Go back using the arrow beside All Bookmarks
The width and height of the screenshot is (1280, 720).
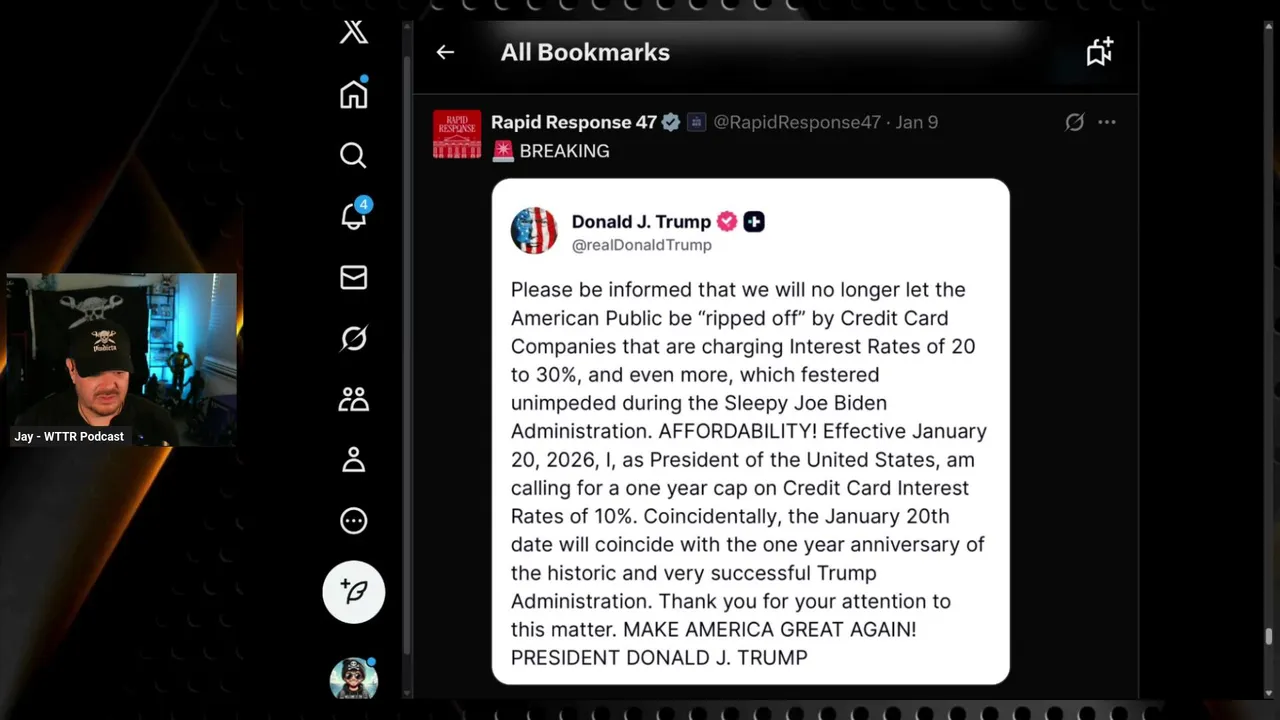445,52
